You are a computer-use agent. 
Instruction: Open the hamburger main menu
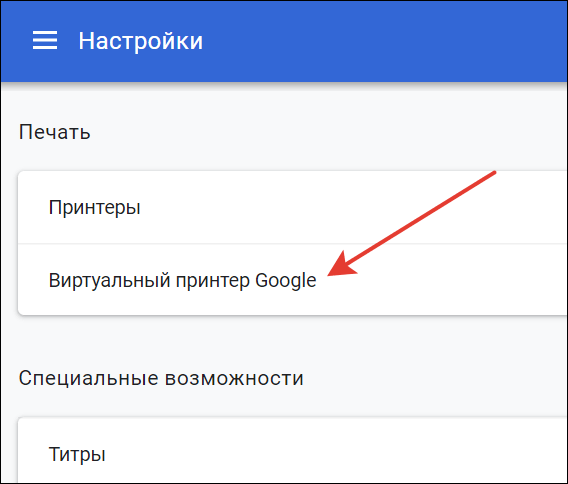45,40
